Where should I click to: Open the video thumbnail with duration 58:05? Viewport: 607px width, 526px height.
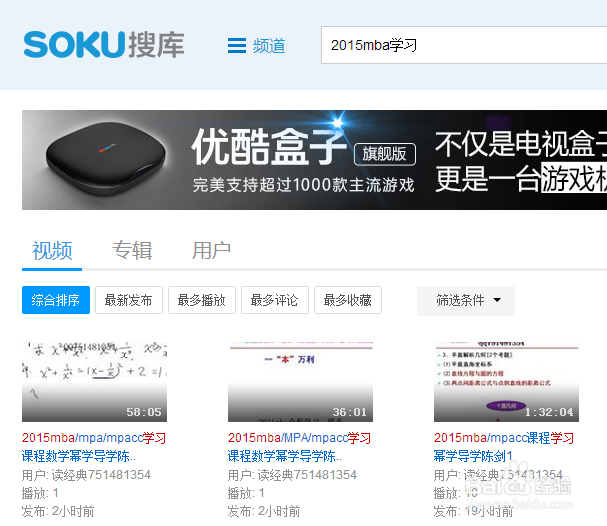coord(94,382)
